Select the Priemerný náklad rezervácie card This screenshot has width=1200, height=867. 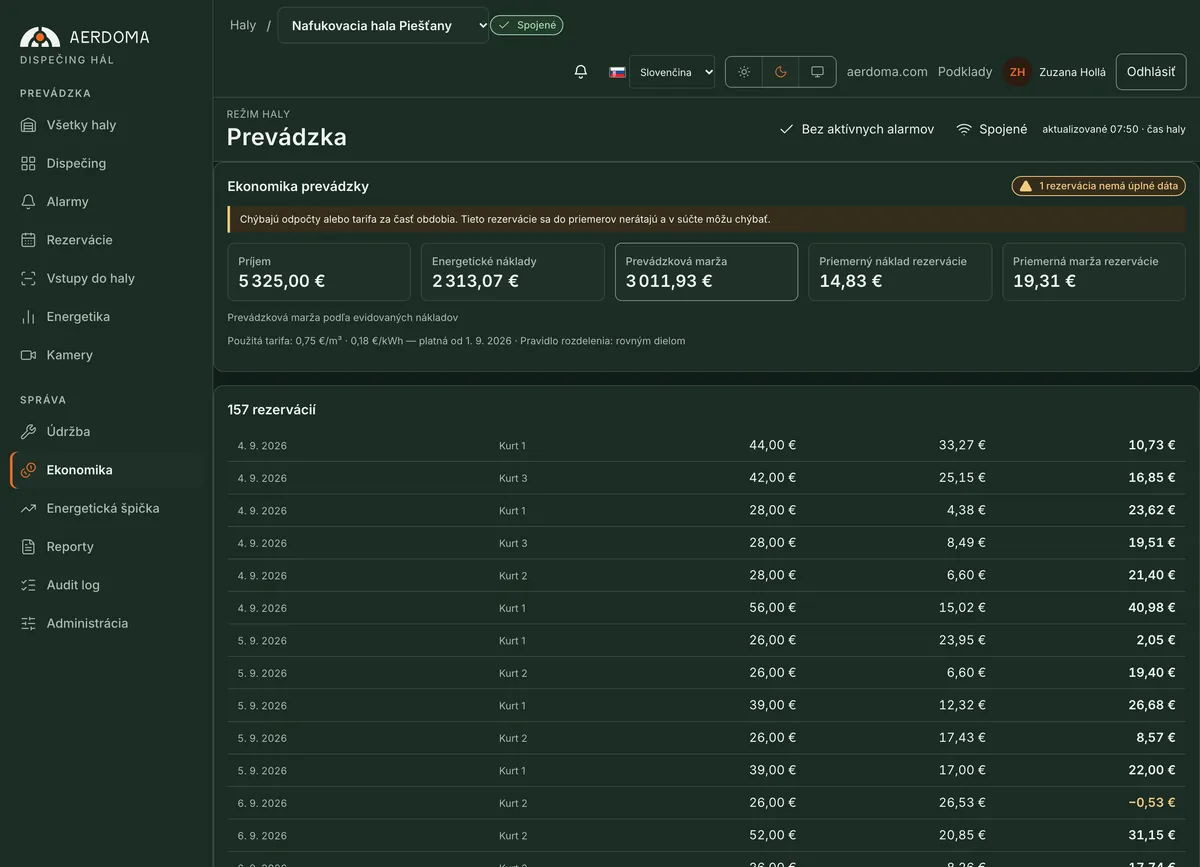(900, 272)
